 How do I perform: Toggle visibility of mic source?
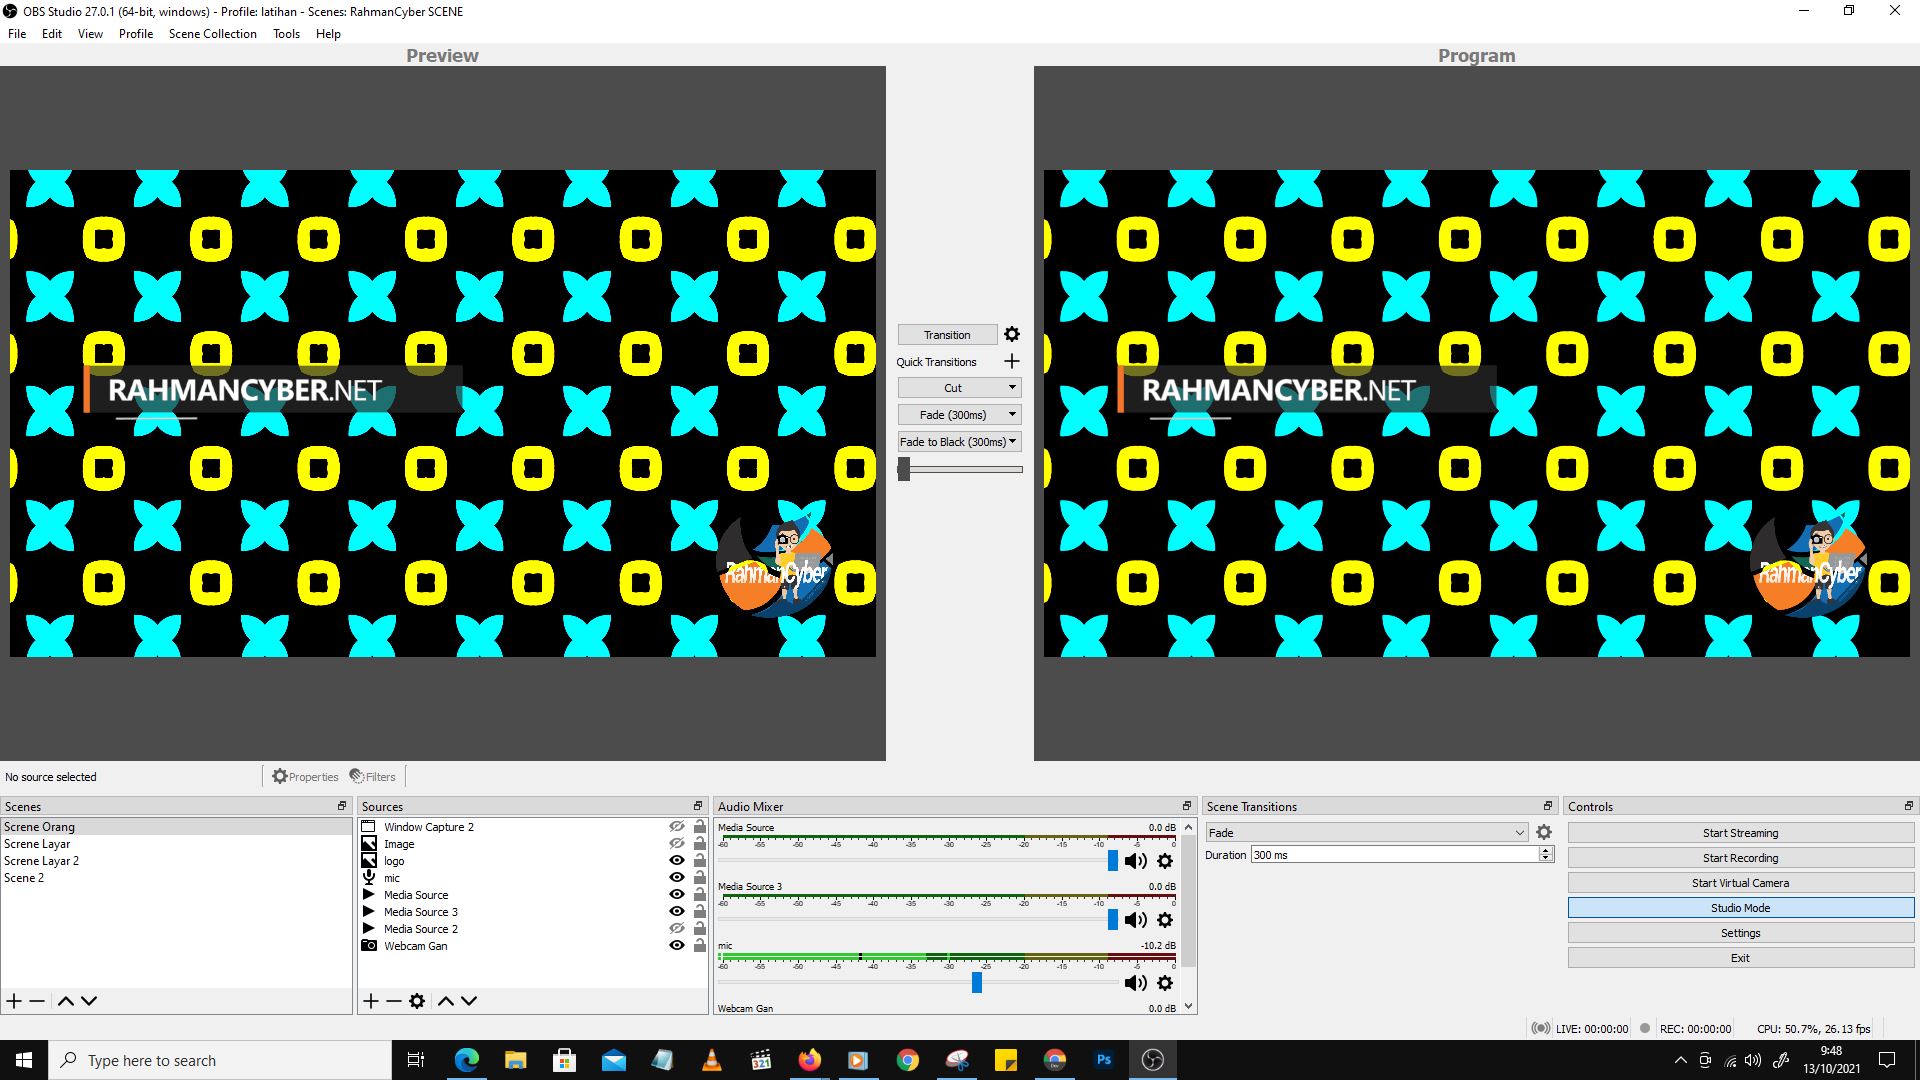click(676, 877)
